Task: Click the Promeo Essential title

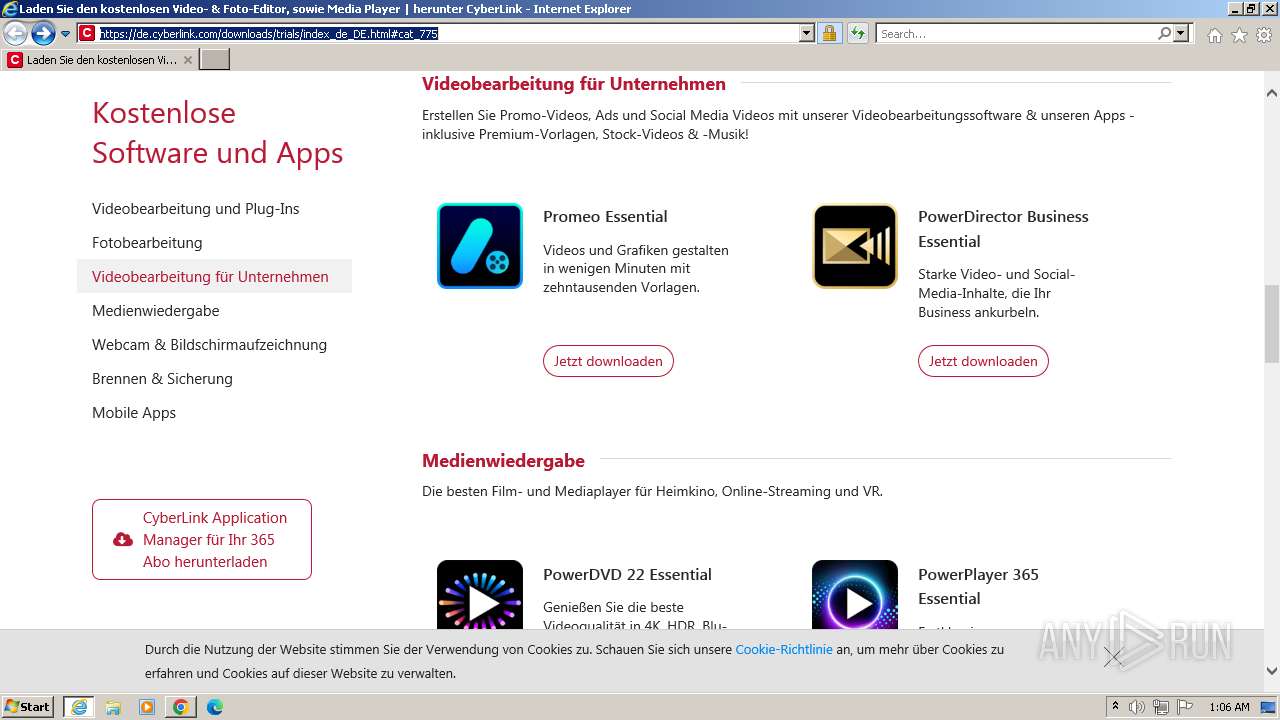Action: click(x=605, y=216)
